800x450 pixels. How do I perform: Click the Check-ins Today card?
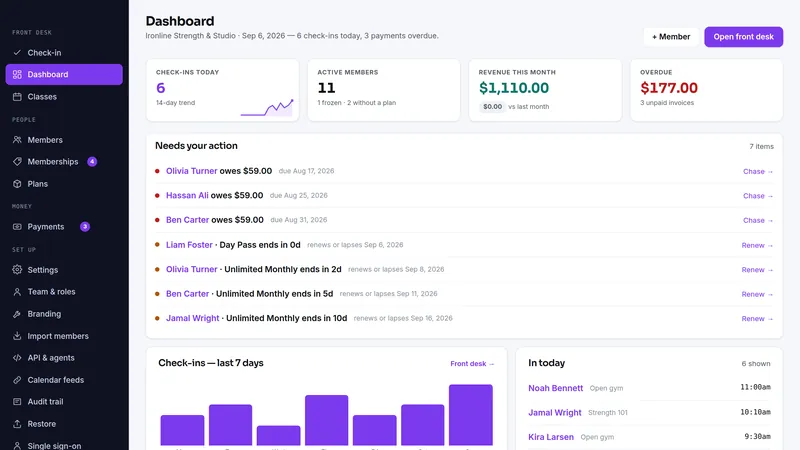(x=222, y=90)
